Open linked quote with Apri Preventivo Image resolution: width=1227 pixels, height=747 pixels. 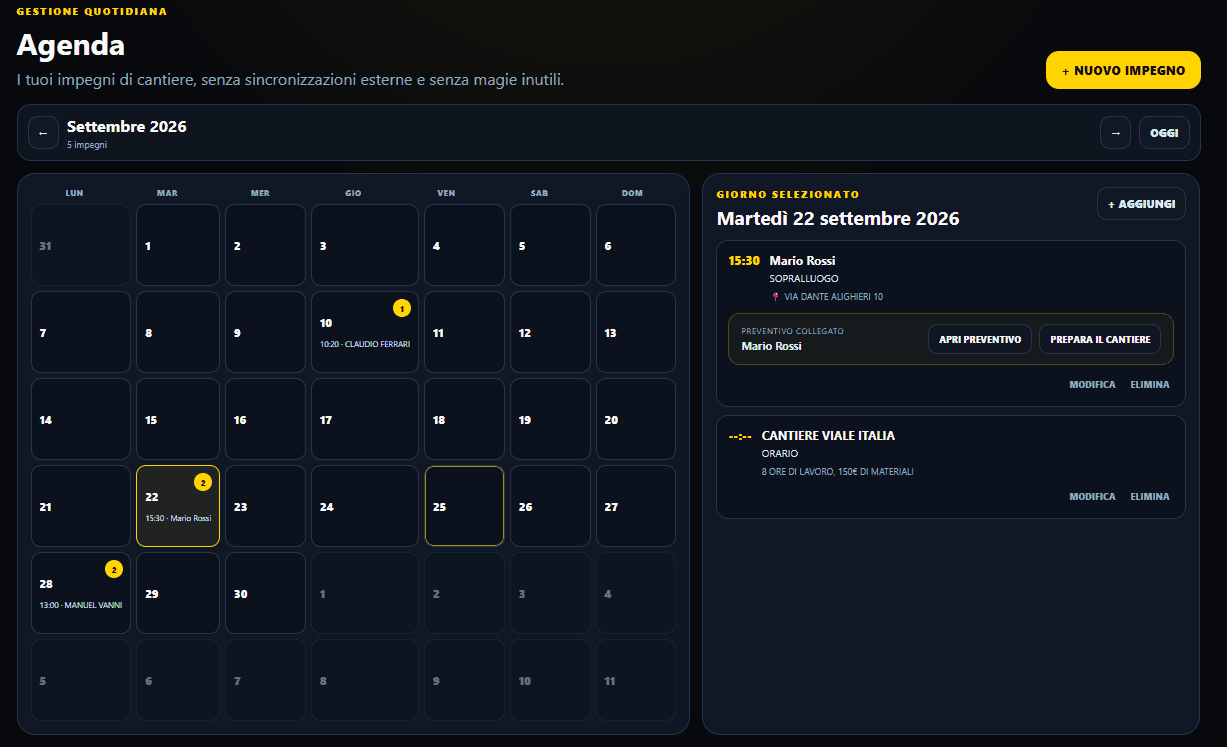pos(980,339)
